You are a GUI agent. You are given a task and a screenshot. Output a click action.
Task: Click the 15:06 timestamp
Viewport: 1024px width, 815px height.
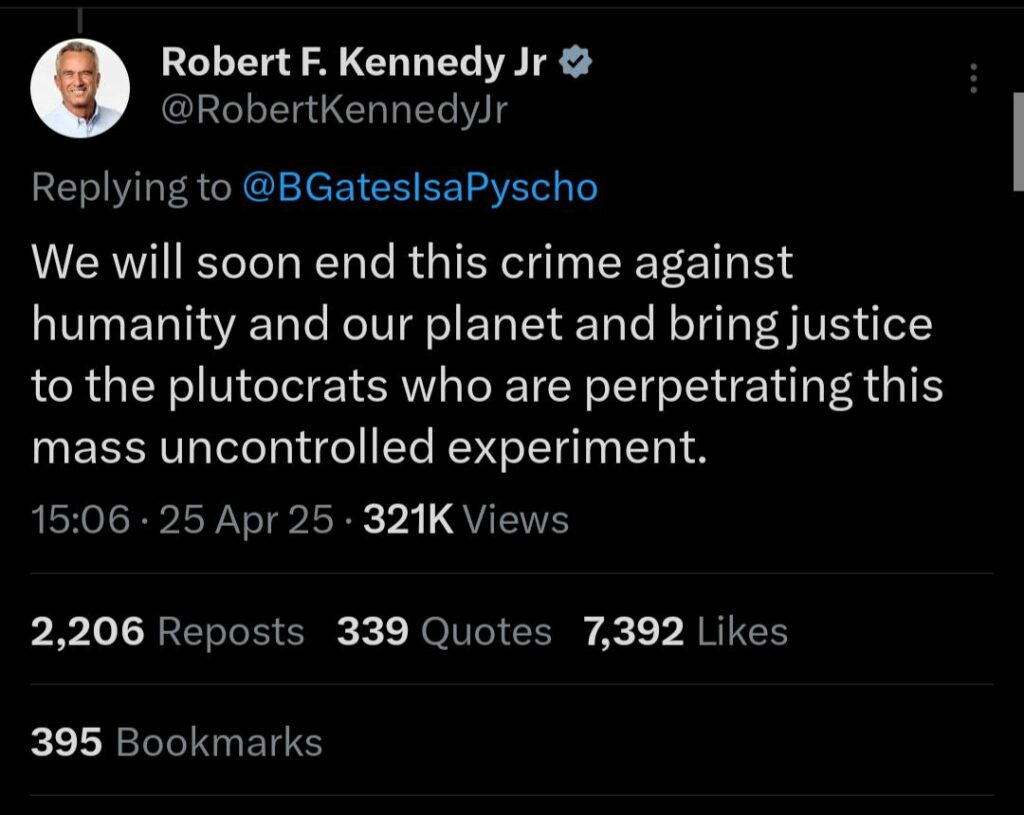(x=80, y=519)
